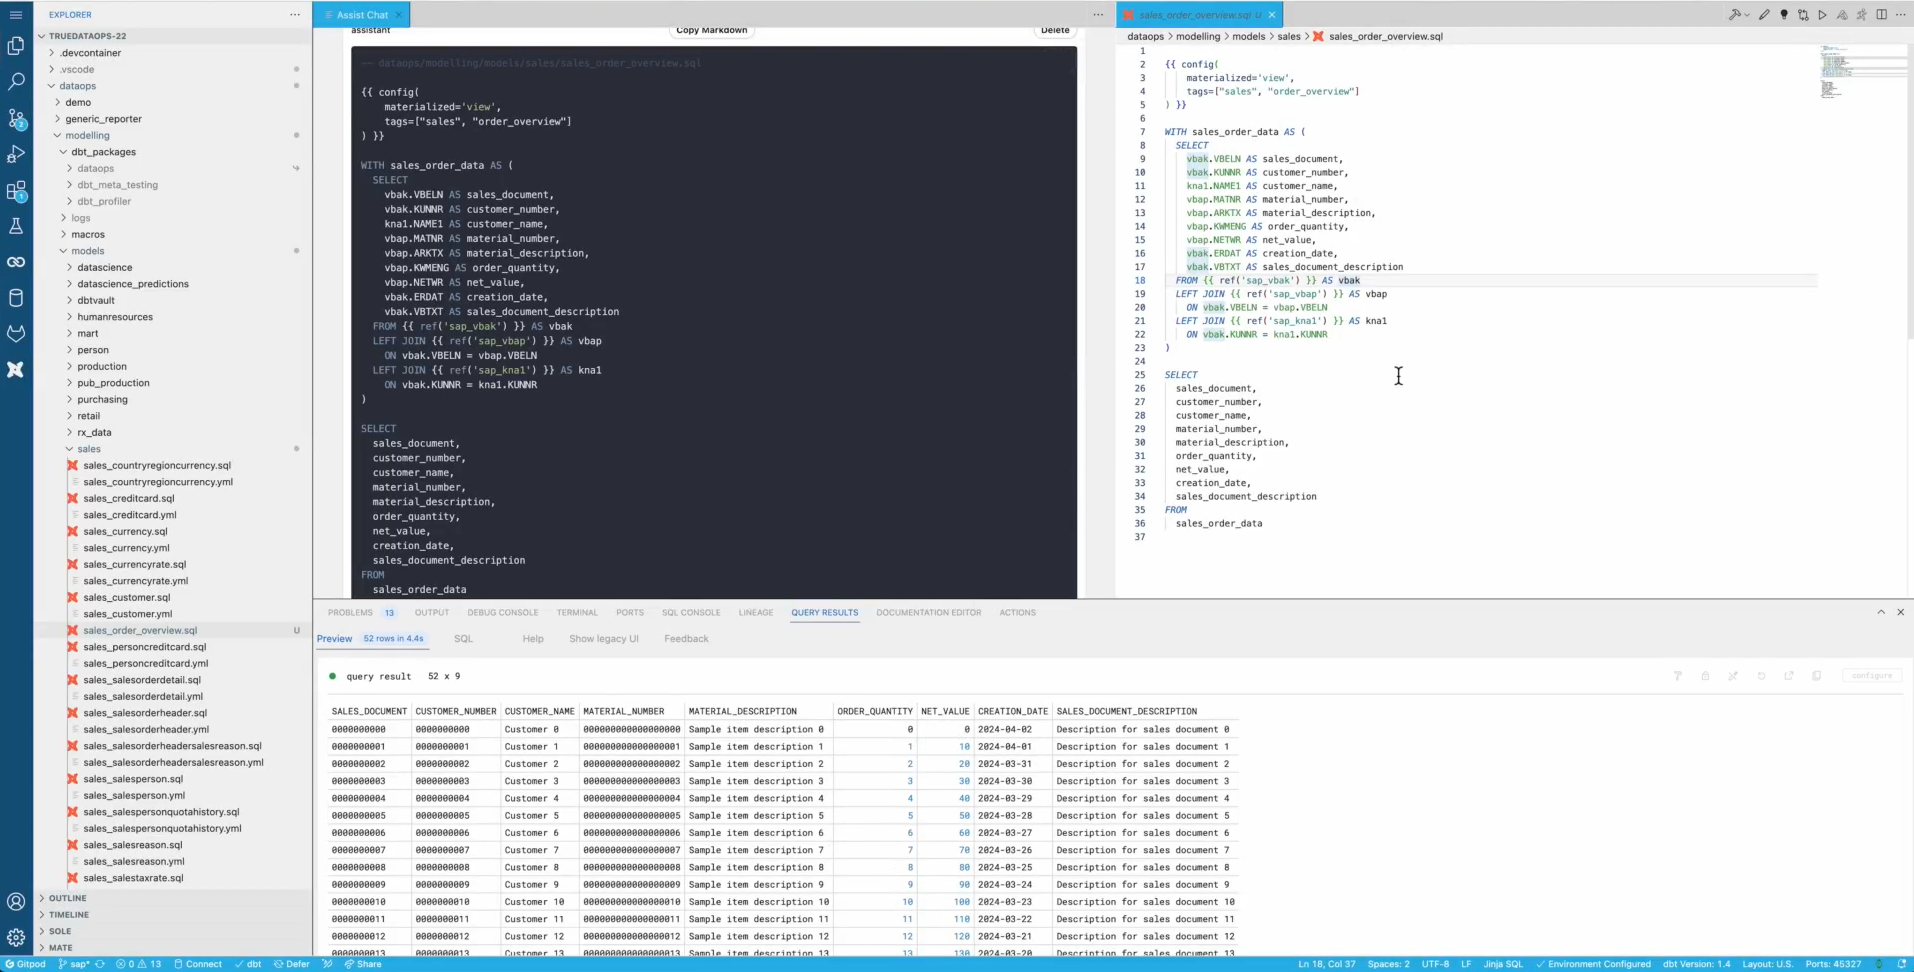The image size is (1914, 972).
Task: Toggle Defer in the status bar
Action: (291, 964)
